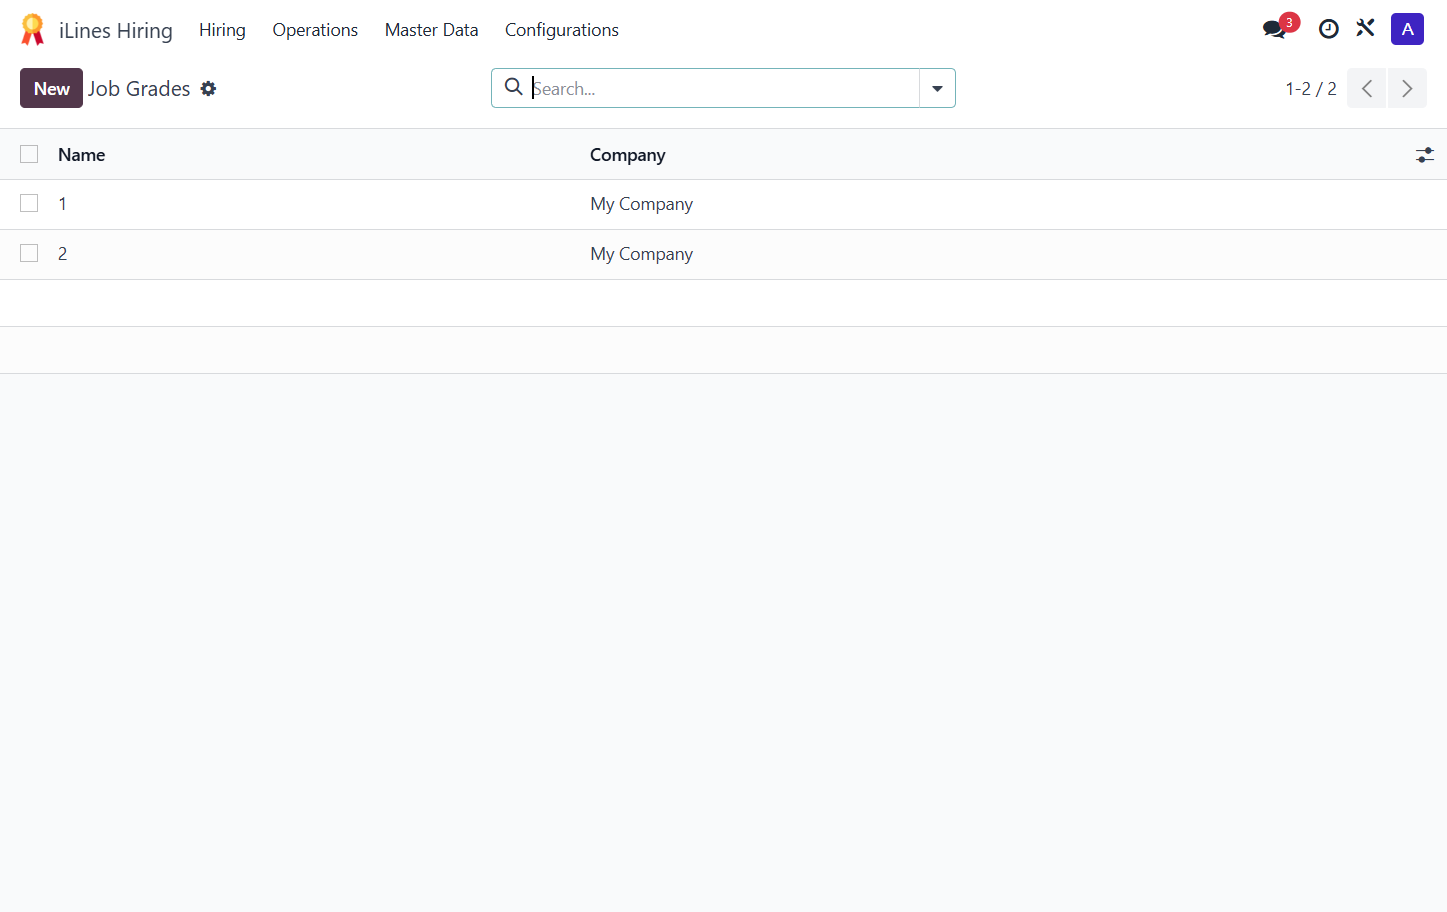Tick the checkbox for grade row 2
The image size is (1447, 912).
[29, 253]
